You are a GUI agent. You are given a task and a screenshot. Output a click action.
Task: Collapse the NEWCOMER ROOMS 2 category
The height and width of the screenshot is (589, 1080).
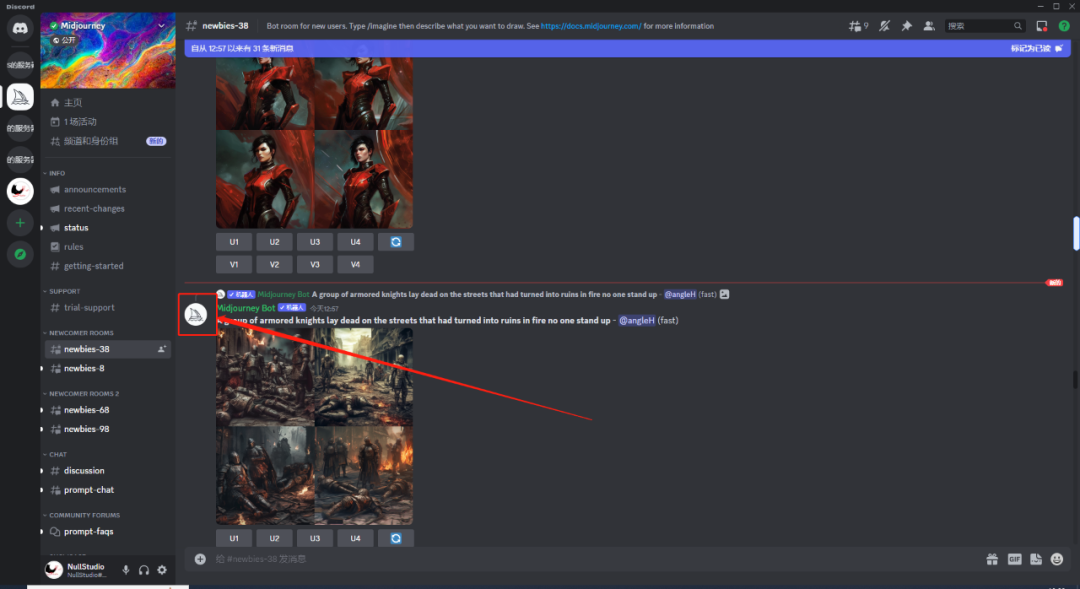(x=81, y=393)
